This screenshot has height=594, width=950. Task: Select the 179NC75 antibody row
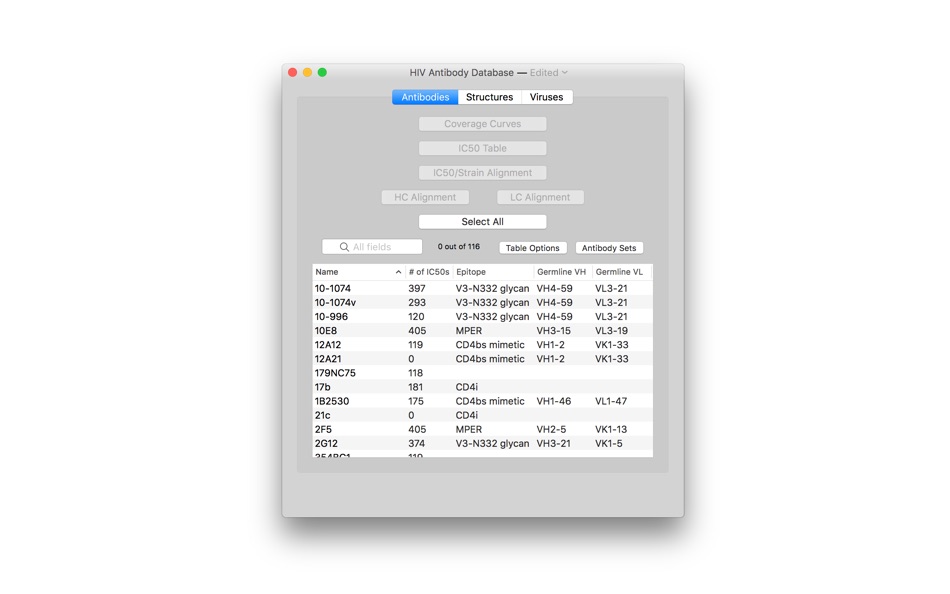[x=482, y=373]
